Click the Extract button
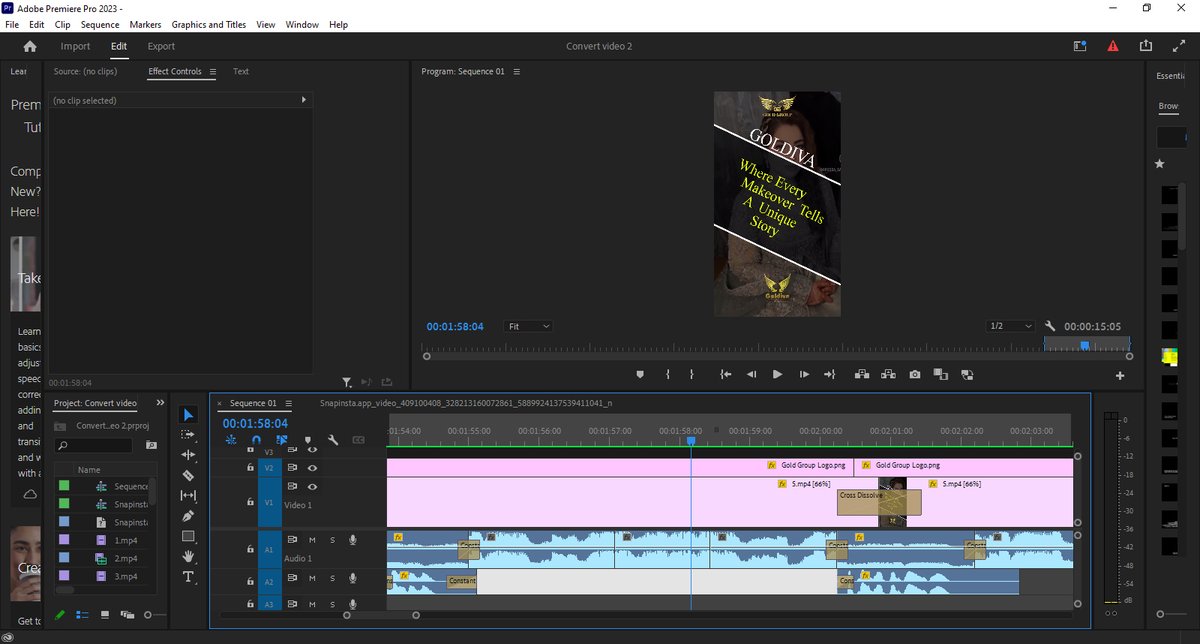 click(887, 375)
